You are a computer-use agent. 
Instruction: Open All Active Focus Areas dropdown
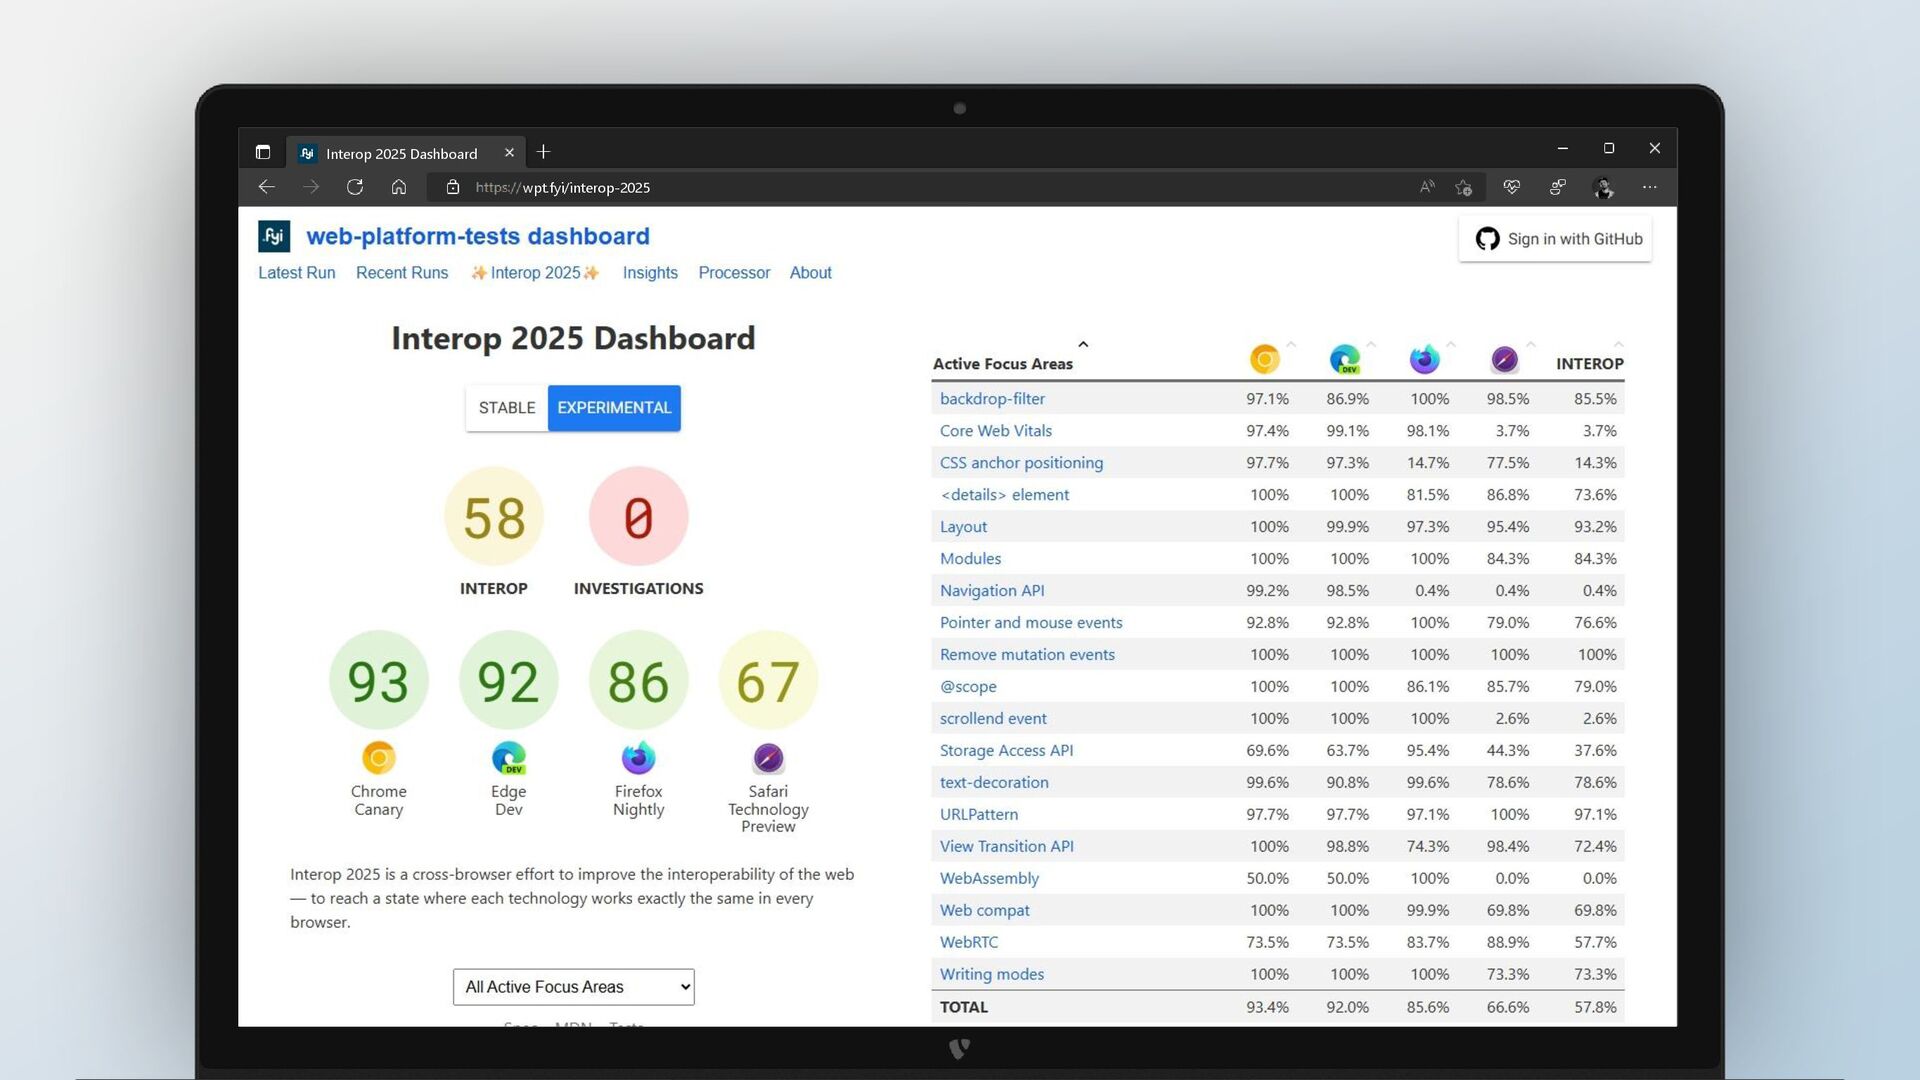click(573, 987)
